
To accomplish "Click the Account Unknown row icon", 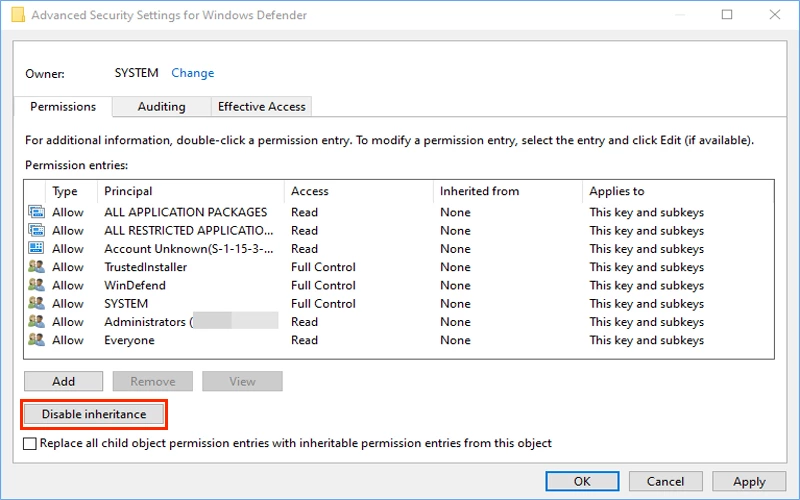I will point(36,248).
